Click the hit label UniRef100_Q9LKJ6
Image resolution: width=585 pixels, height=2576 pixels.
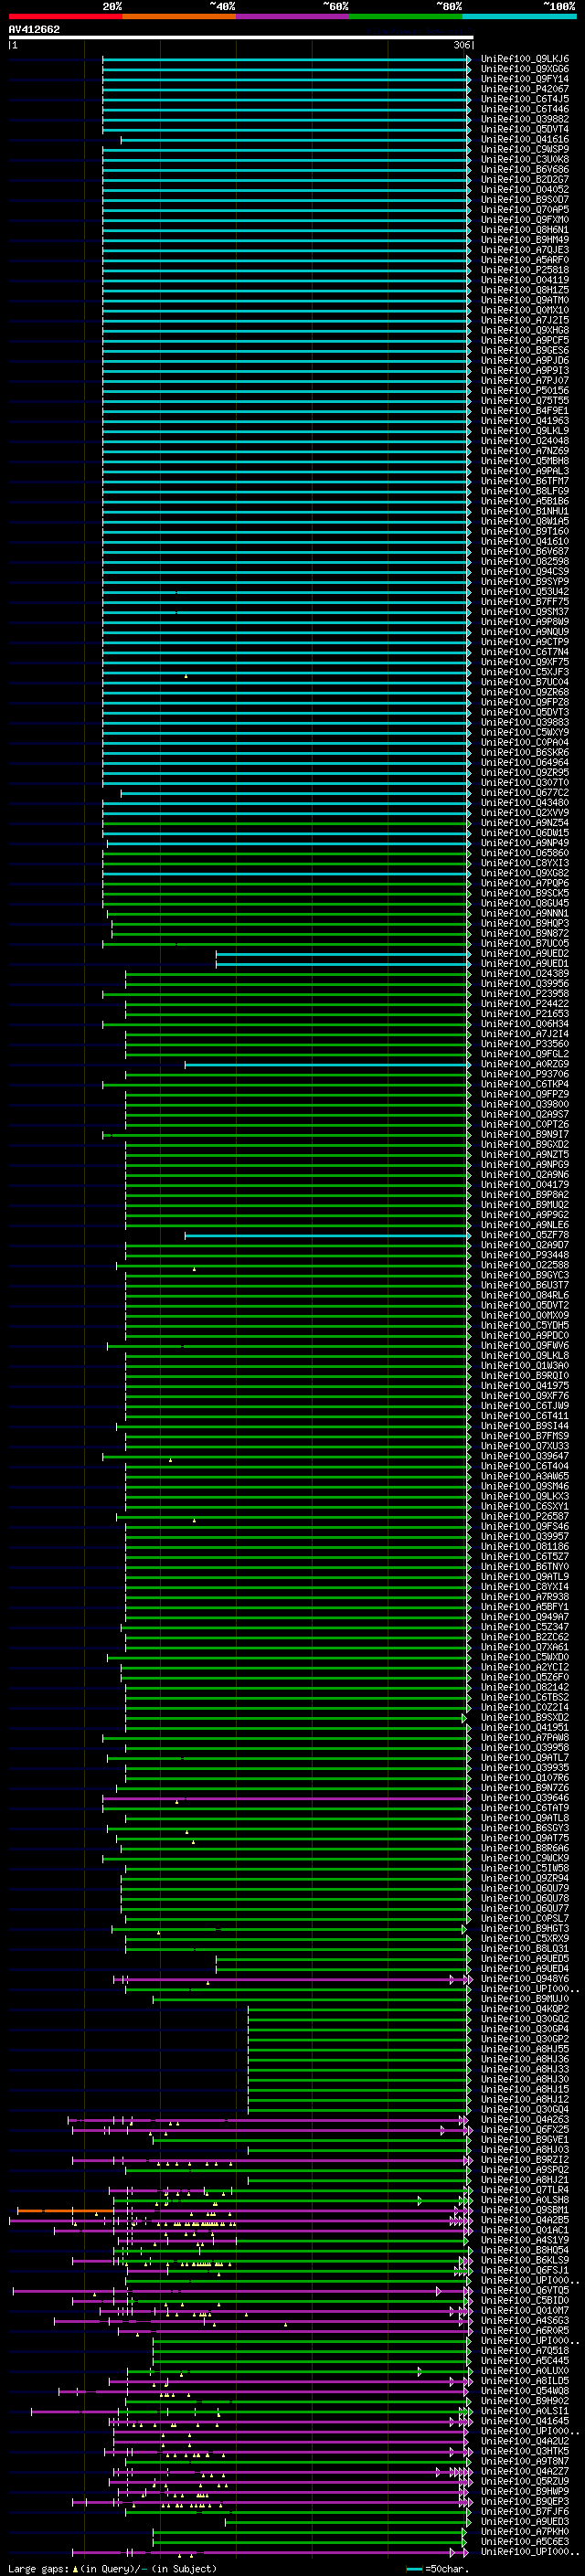pyautogui.click(x=525, y=59)
